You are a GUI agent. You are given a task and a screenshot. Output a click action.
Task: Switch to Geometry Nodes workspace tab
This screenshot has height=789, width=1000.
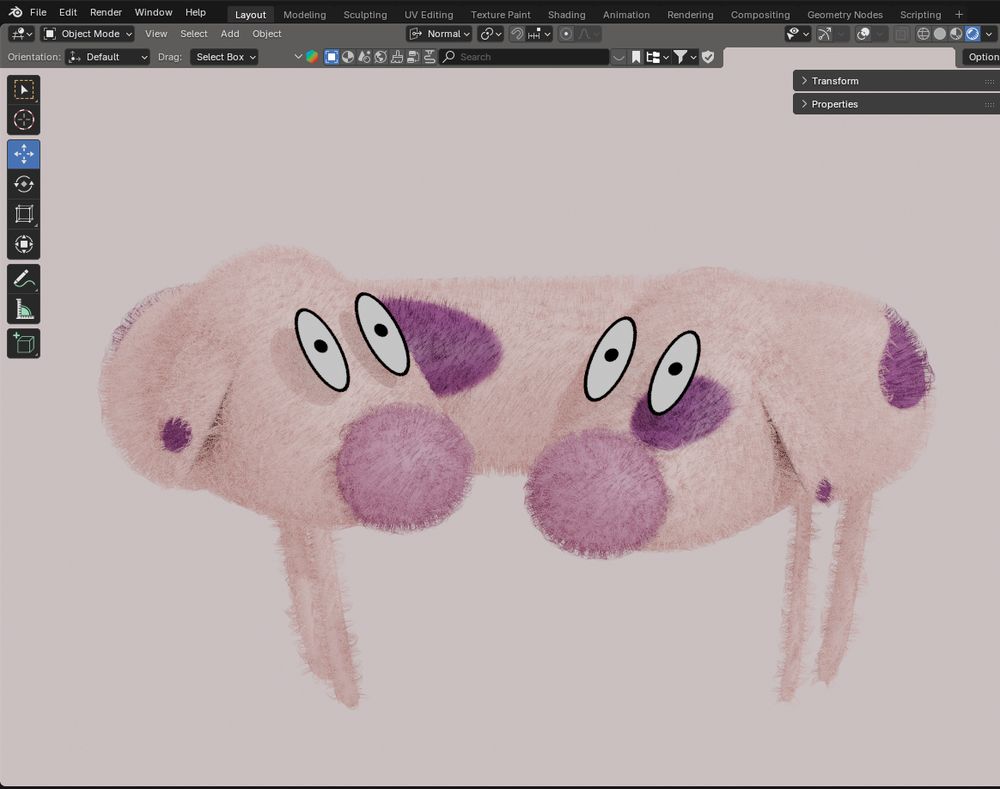click(845, 14)
